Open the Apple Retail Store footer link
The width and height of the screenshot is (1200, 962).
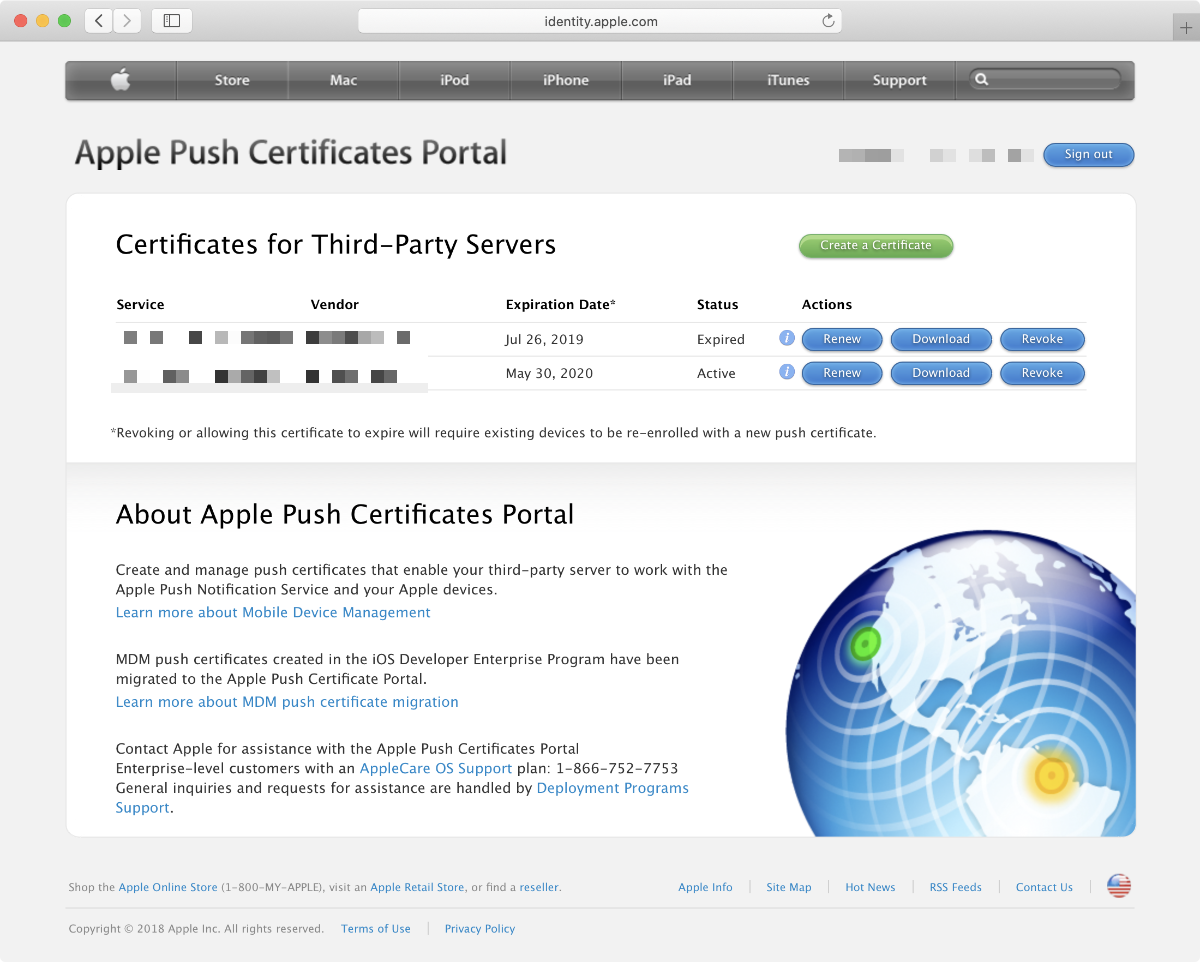pyautogui.click(x=417, y=887)
